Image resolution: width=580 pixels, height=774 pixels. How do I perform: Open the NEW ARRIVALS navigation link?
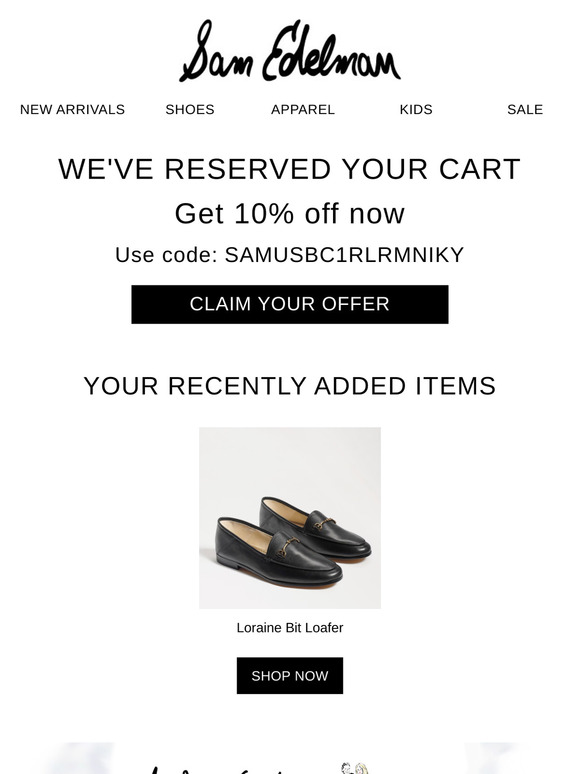tap(72, 110)
